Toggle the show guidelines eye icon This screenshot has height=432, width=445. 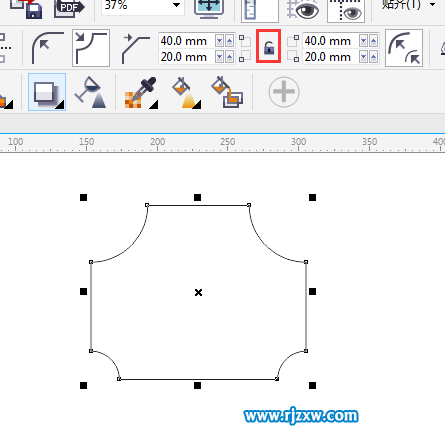tap(346, 10)
